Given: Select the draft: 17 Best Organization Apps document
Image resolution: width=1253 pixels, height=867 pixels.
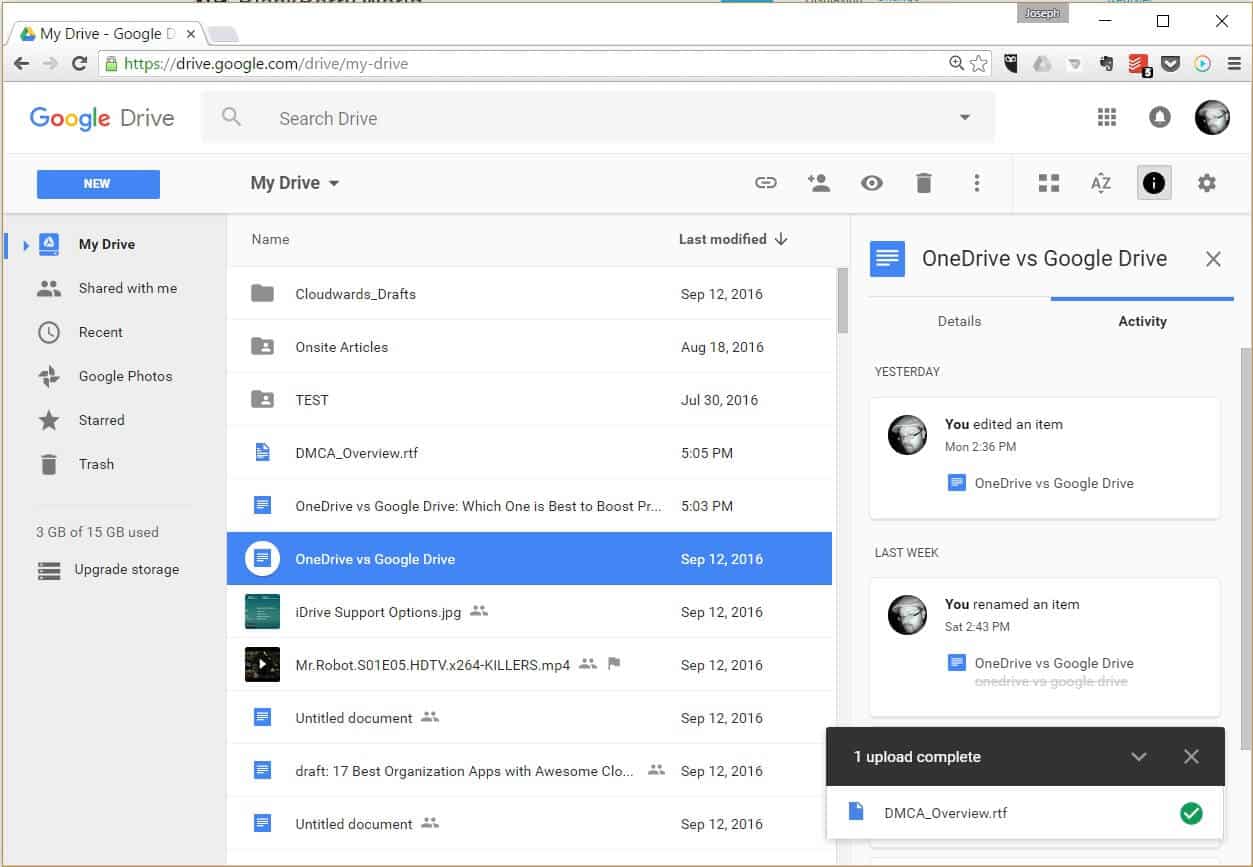Looking at the screenshot, I should (x=531, y=771).
